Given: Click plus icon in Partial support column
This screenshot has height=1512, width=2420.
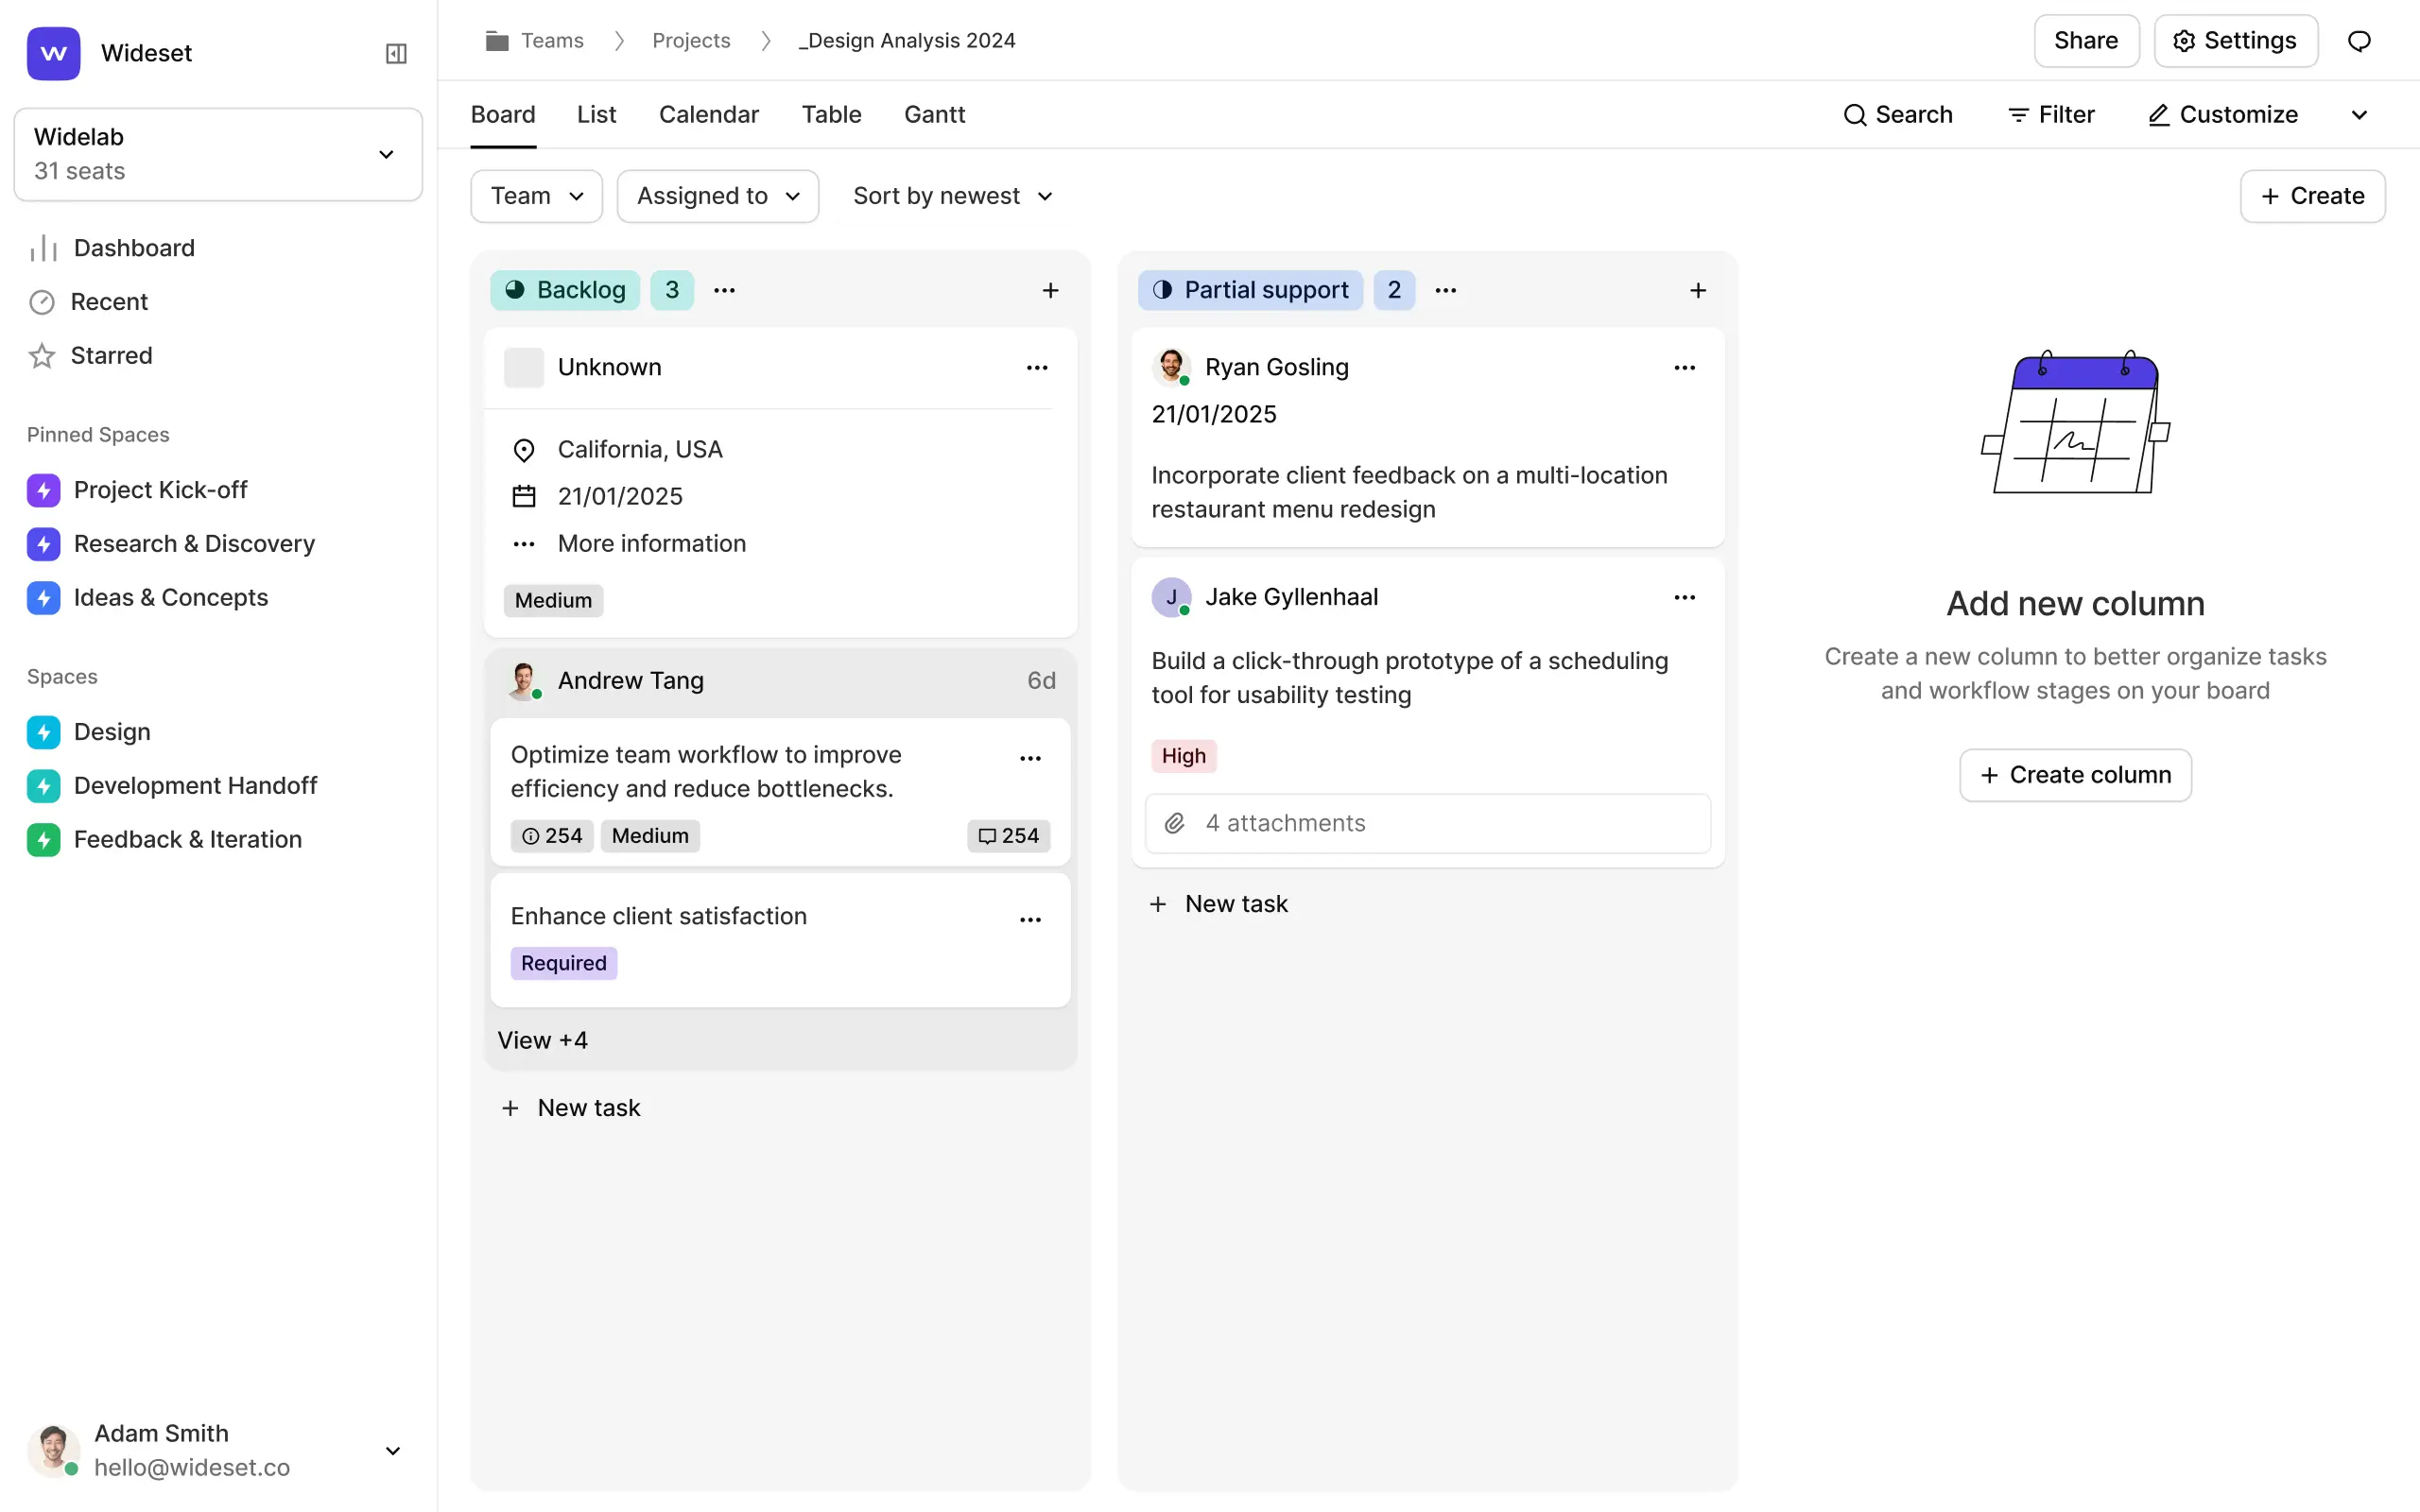Looking at the screenshot, I should (x=1698, y=290).
